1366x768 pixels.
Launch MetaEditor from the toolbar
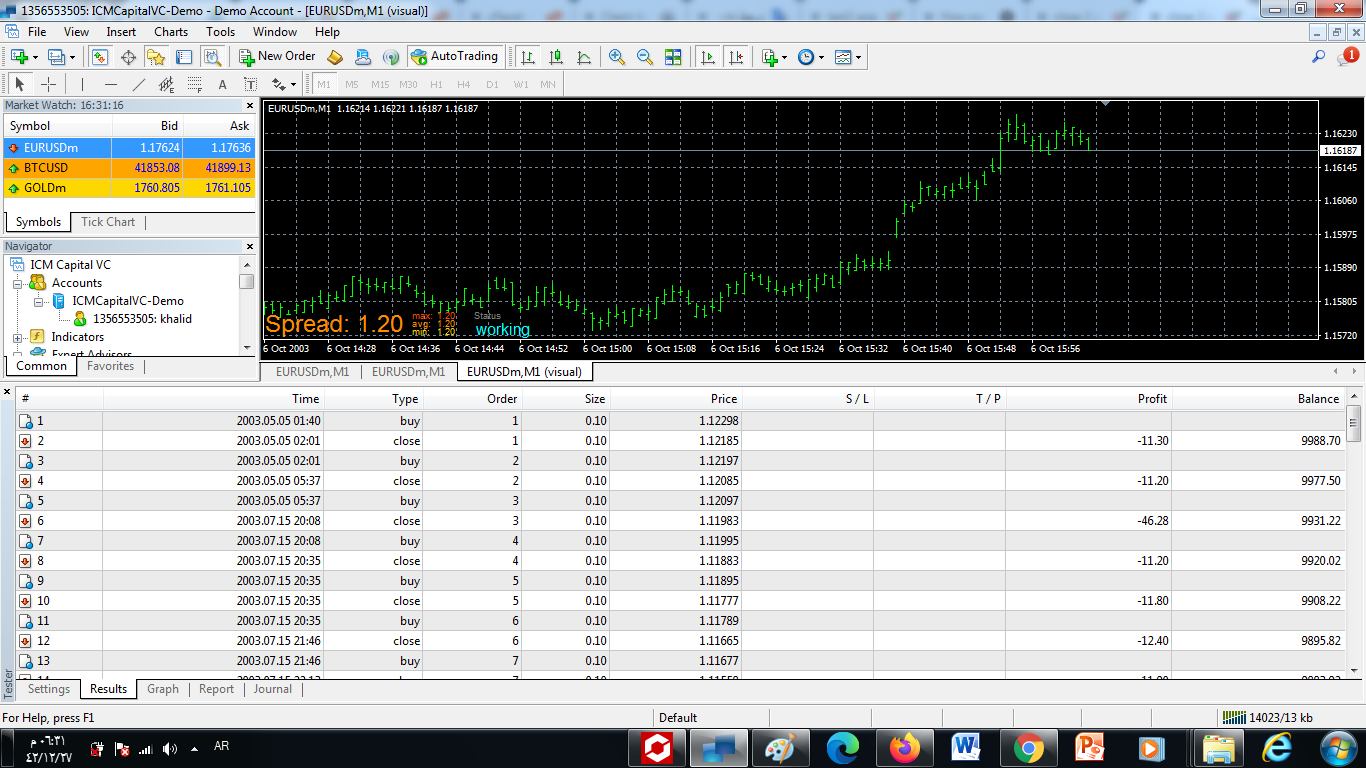pos(335,57)
